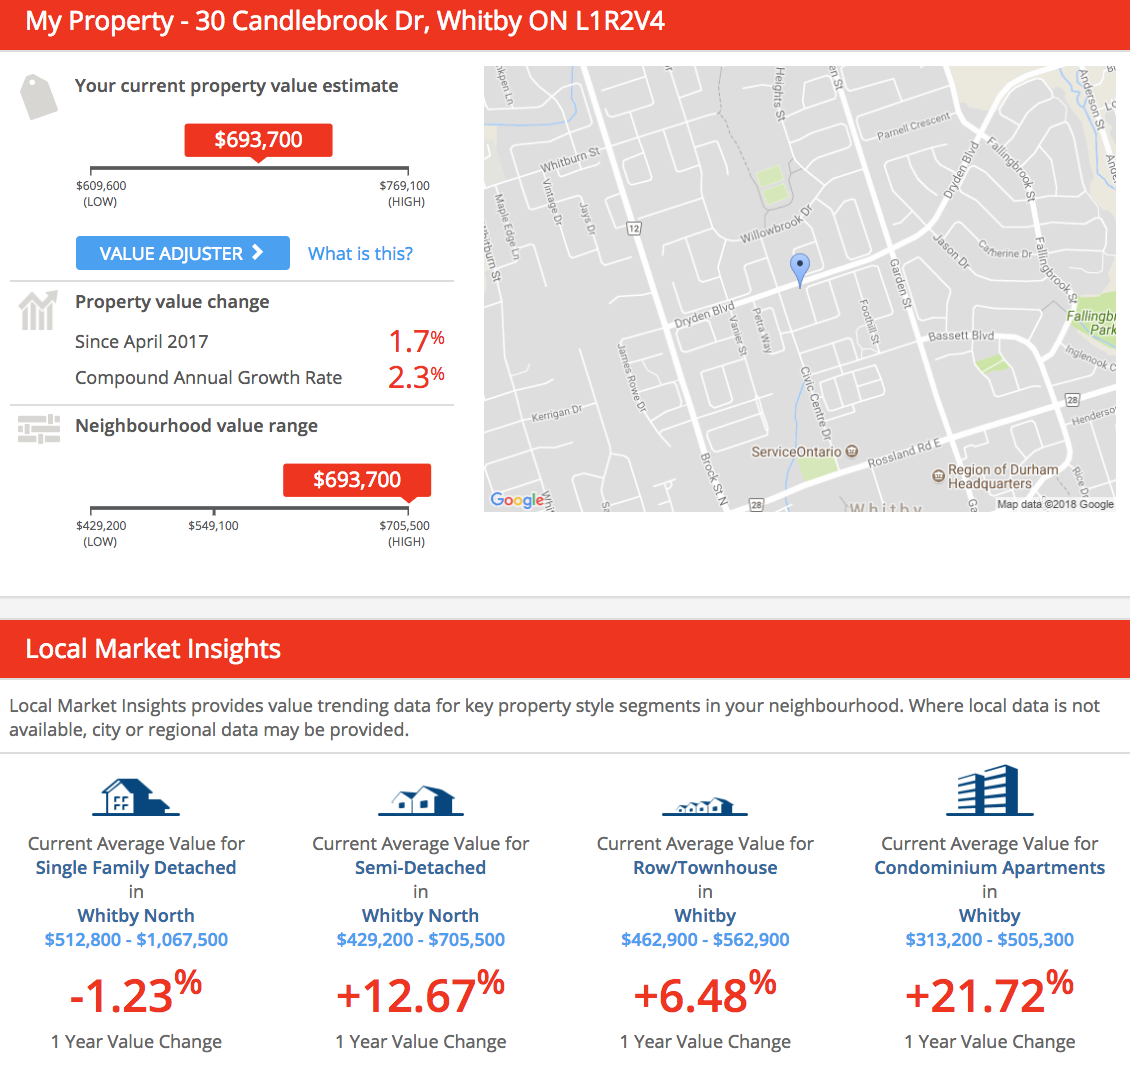Select the brick wall icon by Neighbourhood value range
Image resolution: width=1130 pixels, height=1088 pixels.
[x=39, y=429]
